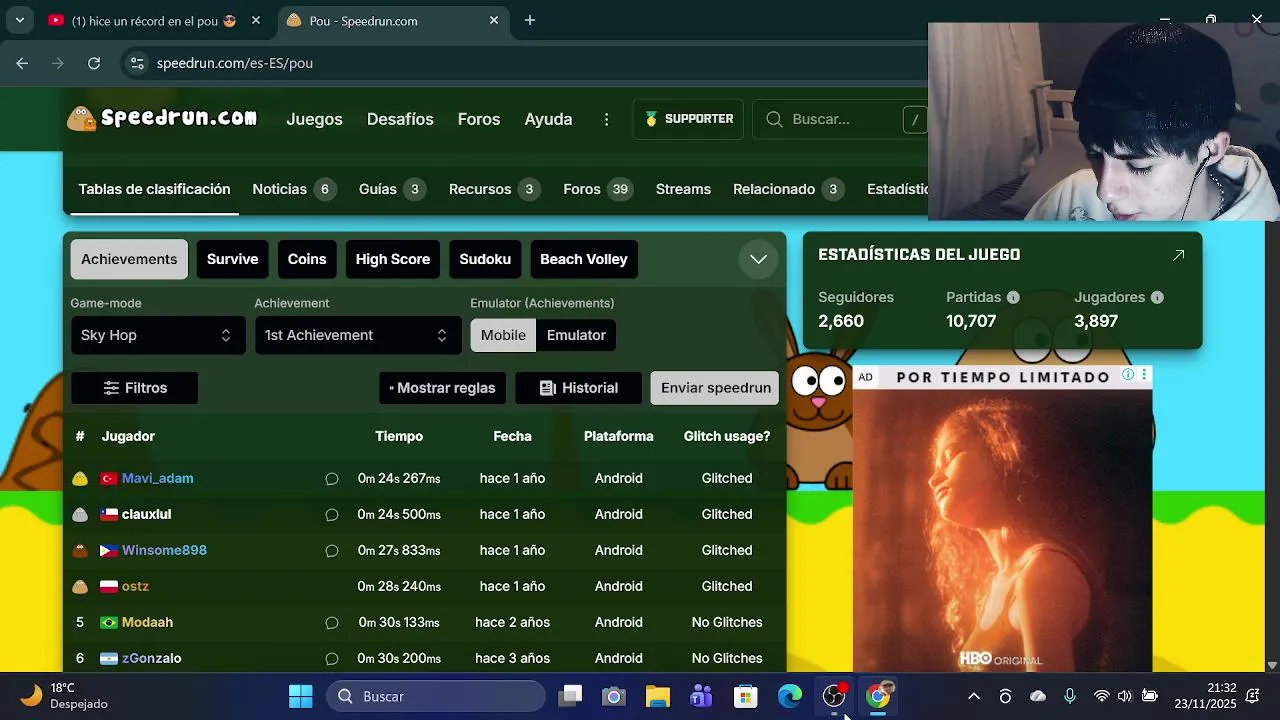Open Windows Start menu
This screenshot has height=720, width=1280.
point(300,696)
